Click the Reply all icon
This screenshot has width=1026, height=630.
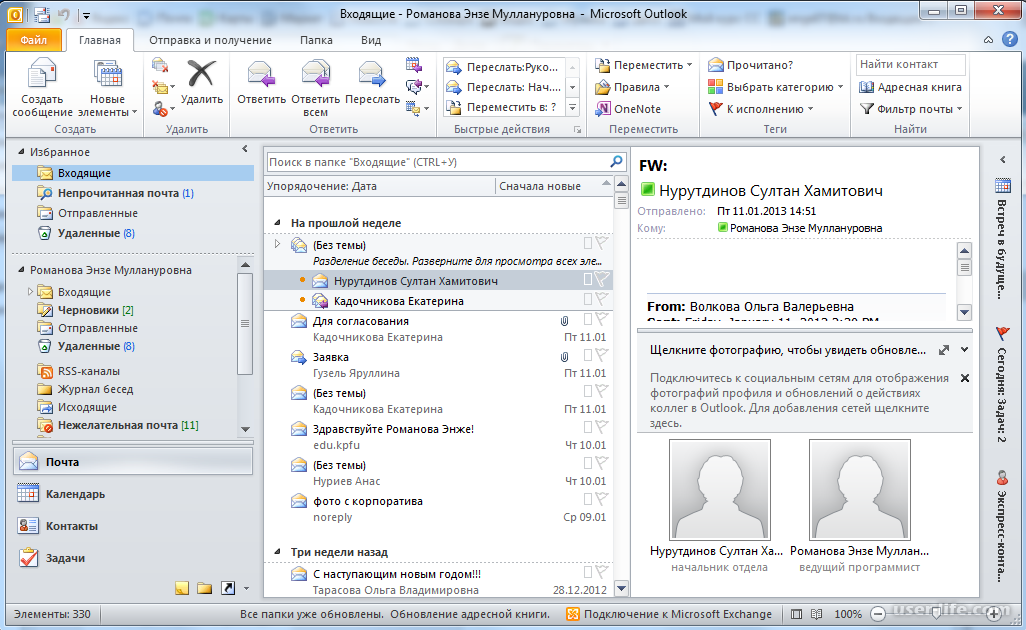[x=315, y=73]
